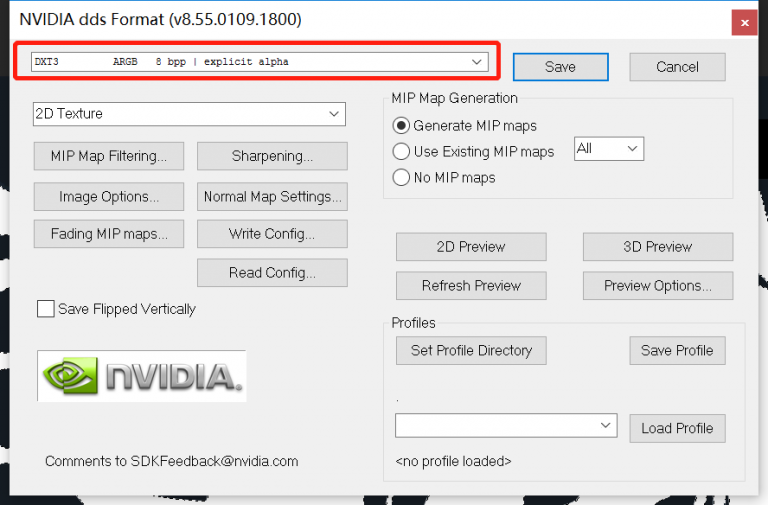Open Normal Map Settings
This screenshot has width=768, height=505.
tap(272, 197)
